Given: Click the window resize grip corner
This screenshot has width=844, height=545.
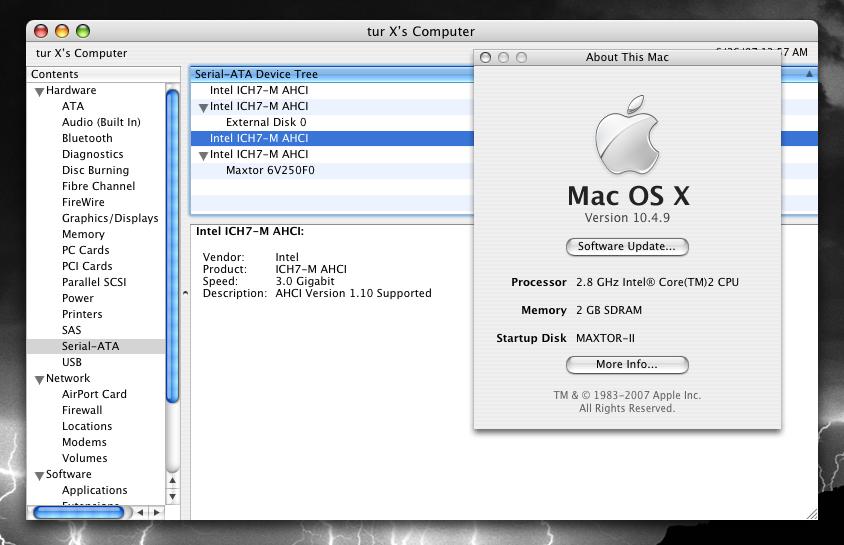Looking at the screenshot, I should [811, 514].
